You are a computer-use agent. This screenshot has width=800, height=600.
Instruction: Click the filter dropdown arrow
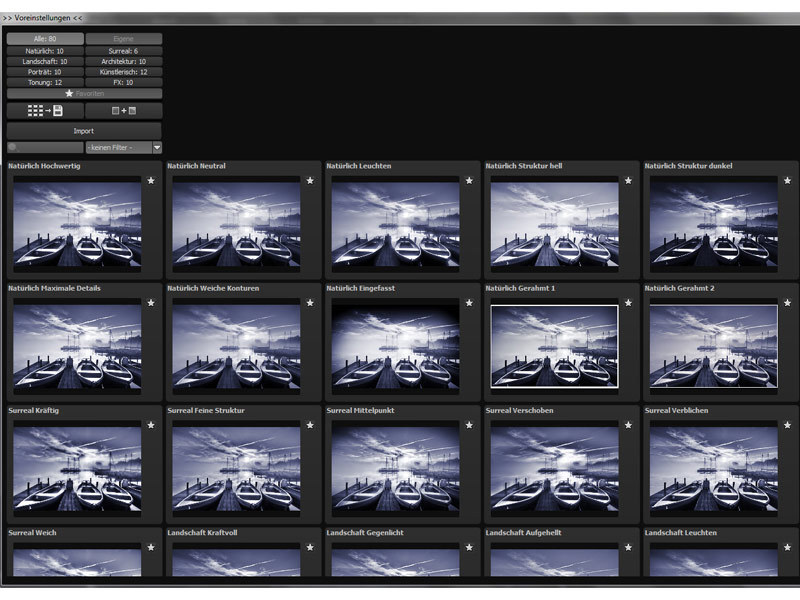click(157, 147)
